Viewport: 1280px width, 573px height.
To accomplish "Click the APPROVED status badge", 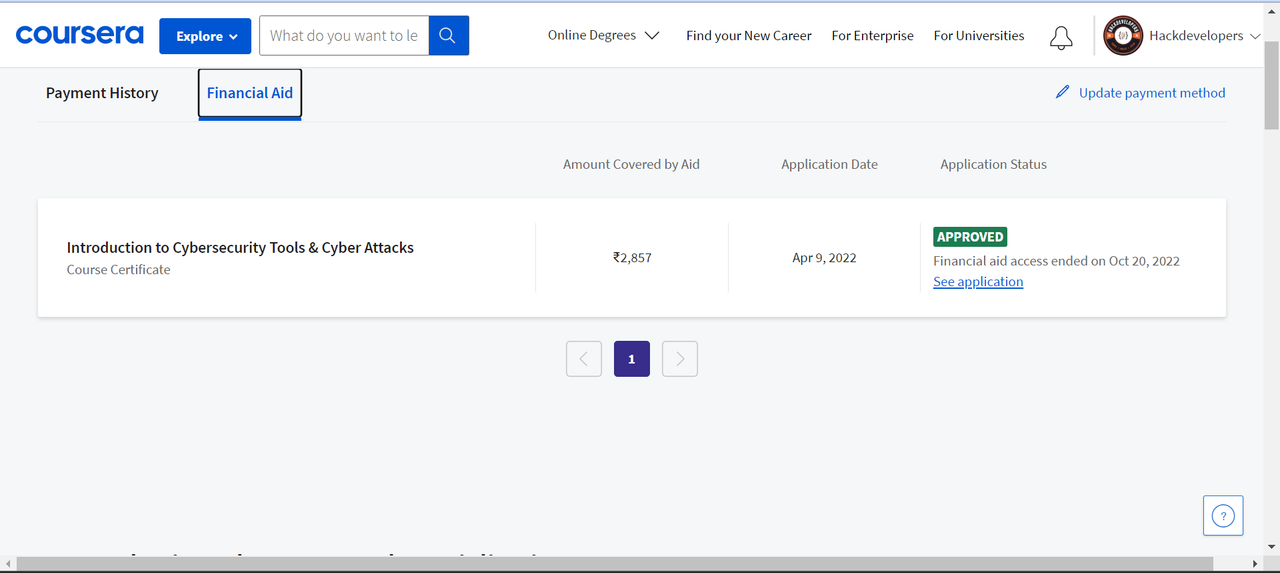I will [970, 237].
